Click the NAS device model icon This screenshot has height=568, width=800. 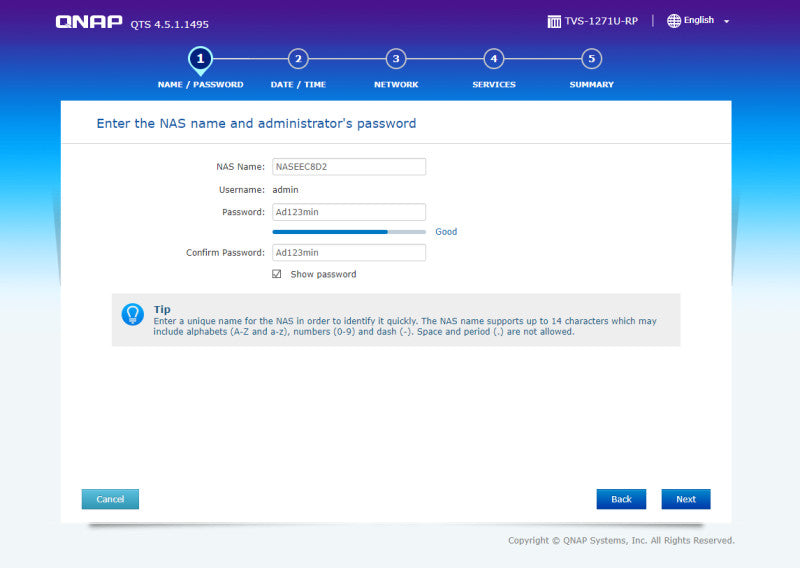pyautogui.click(x=554, y=21)
